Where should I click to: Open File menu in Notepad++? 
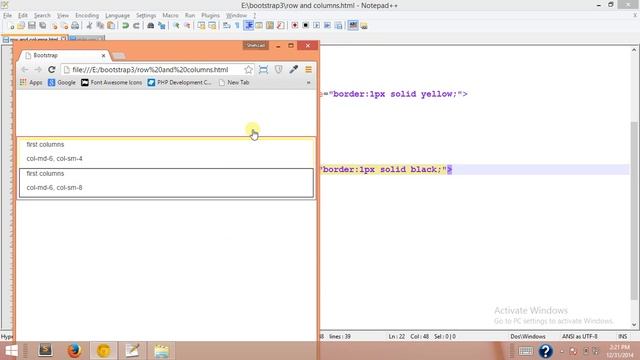point(7,15)
